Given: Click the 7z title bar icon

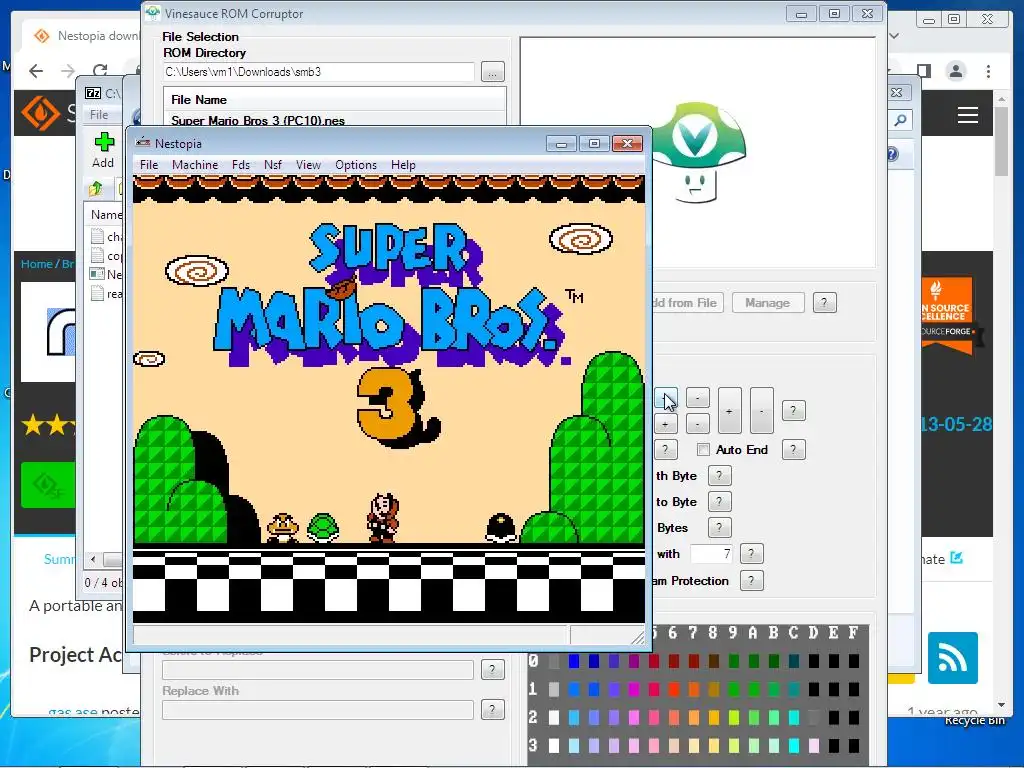Looking at the screenshot, I should 93,93.
